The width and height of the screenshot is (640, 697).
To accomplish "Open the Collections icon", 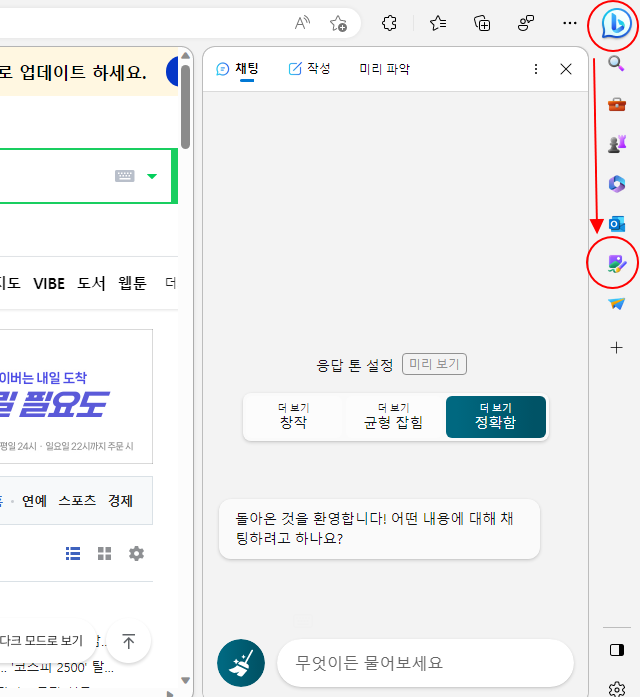I will click(482, 23).
